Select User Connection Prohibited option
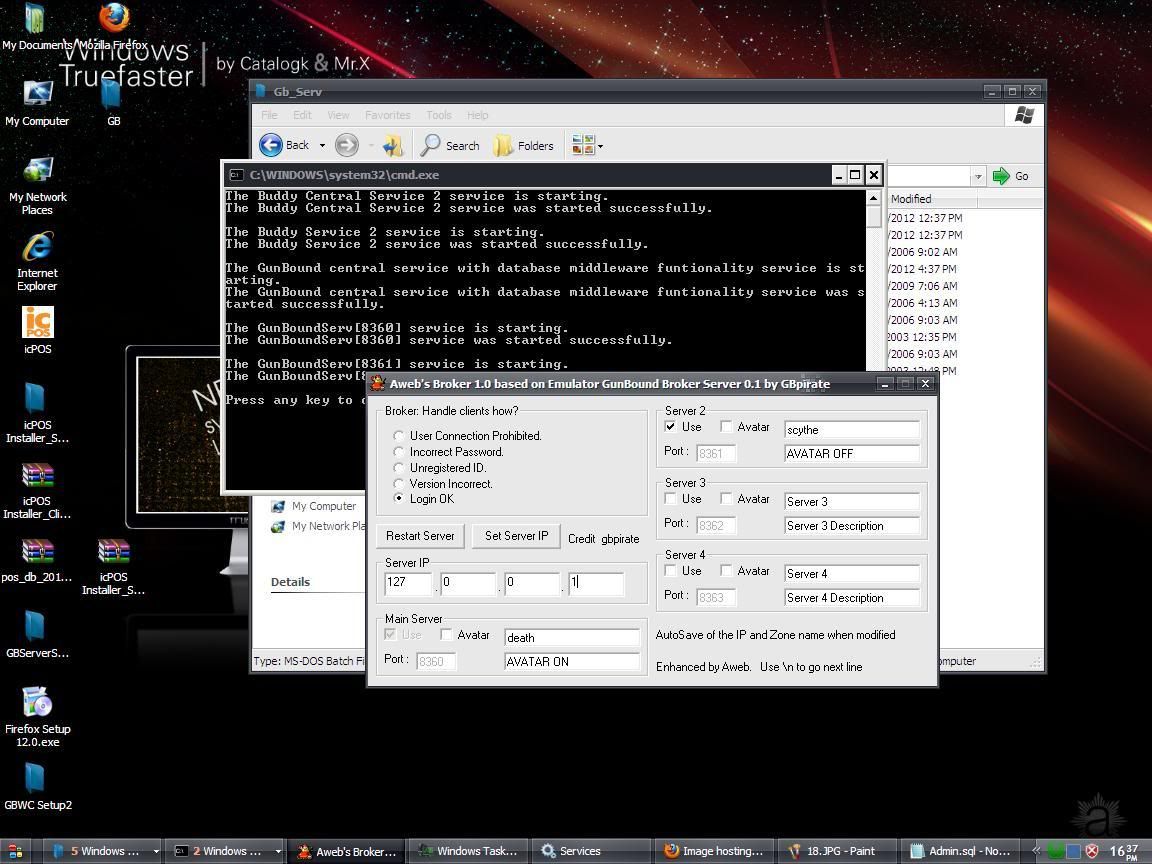The width and height of the screenshot is (1152, 864). click(x=399, y=436)
